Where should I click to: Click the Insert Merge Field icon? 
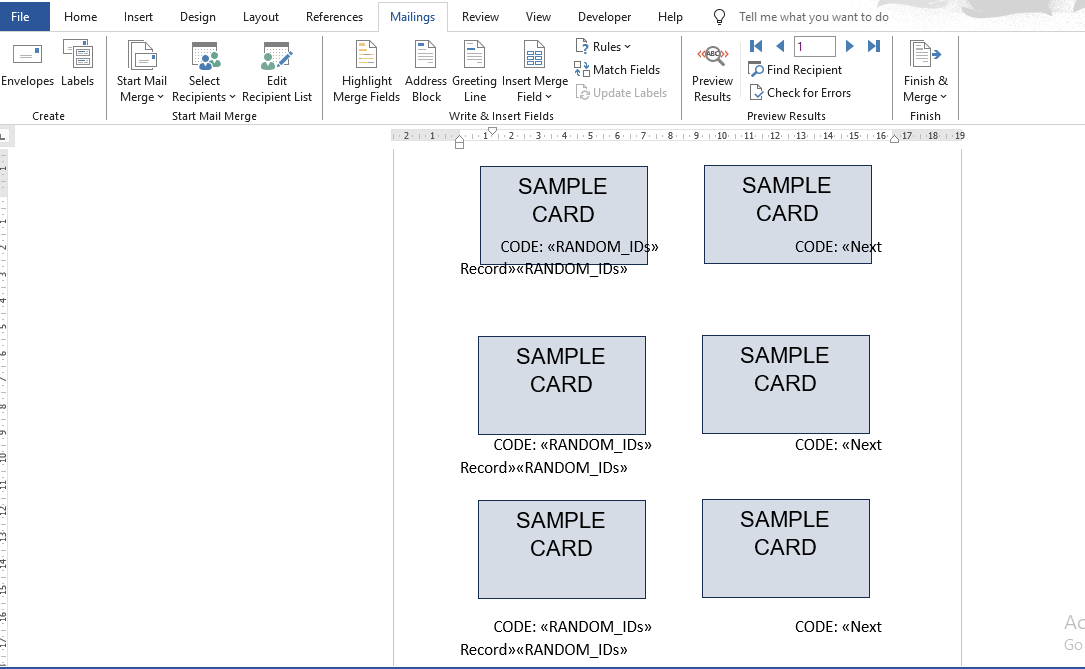534,55
